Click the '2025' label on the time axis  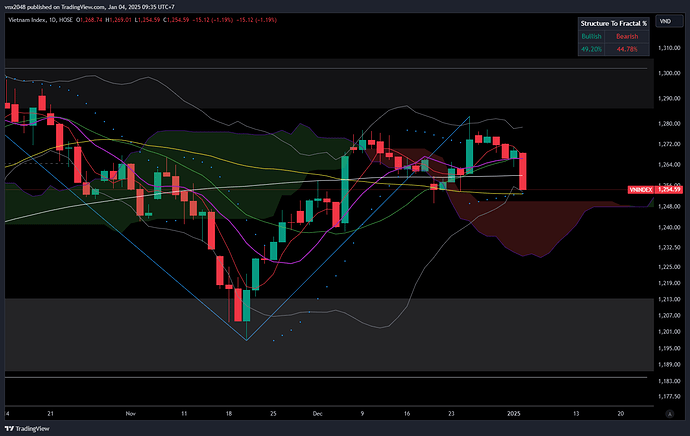click(514, 414)
